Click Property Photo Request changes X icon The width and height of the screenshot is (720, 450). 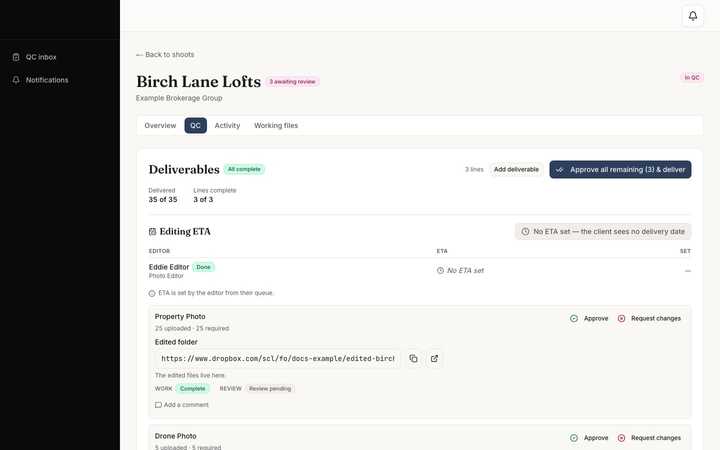(621, 319)
